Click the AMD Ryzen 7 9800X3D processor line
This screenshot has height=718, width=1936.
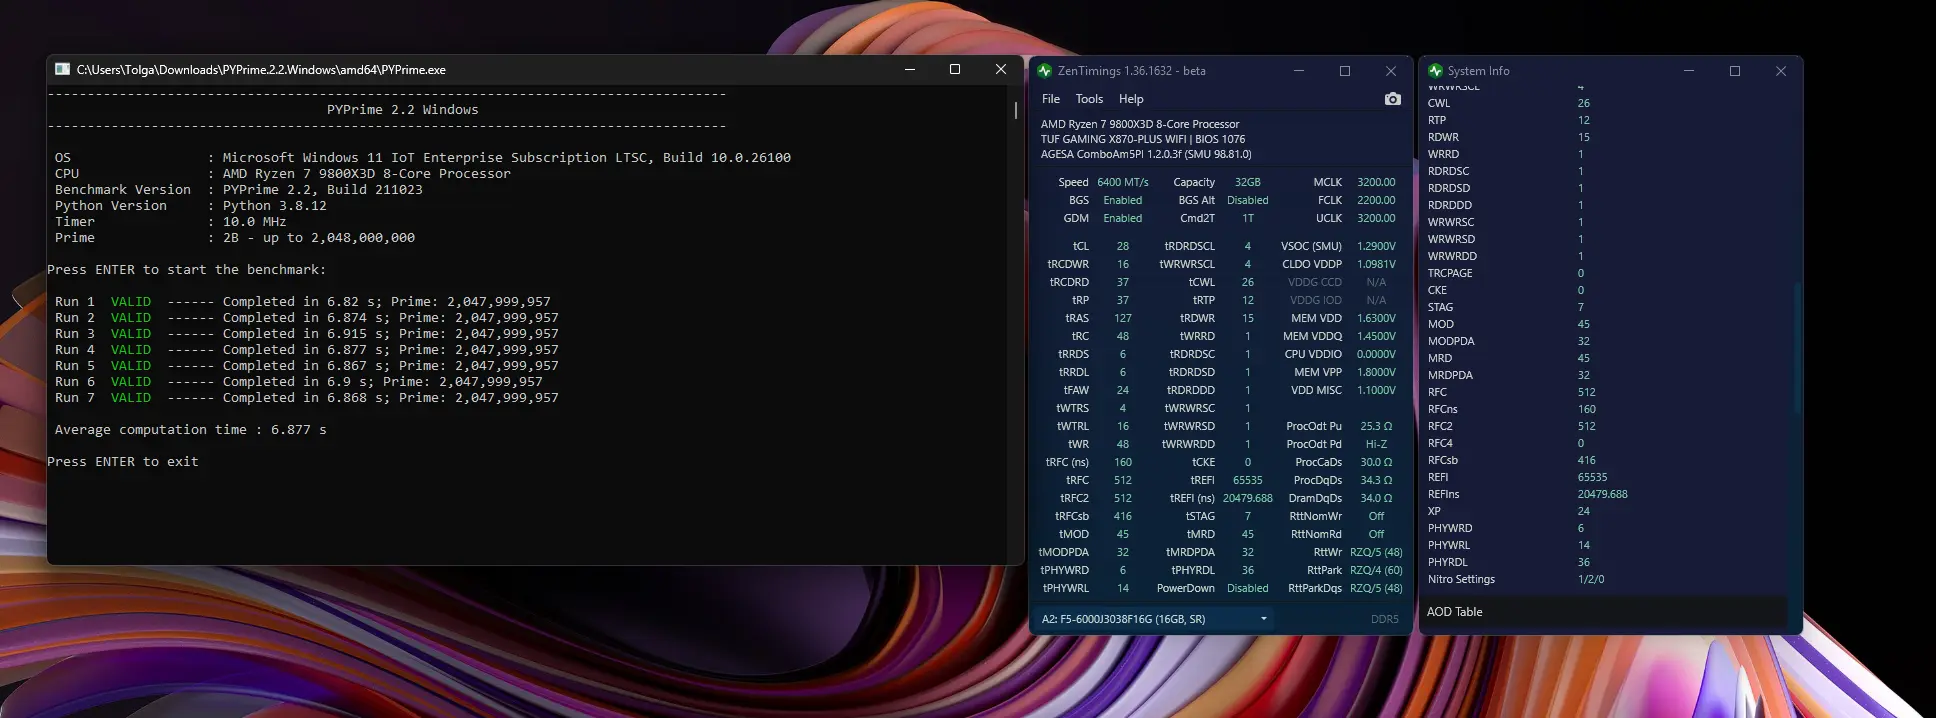coord(1139,124)
